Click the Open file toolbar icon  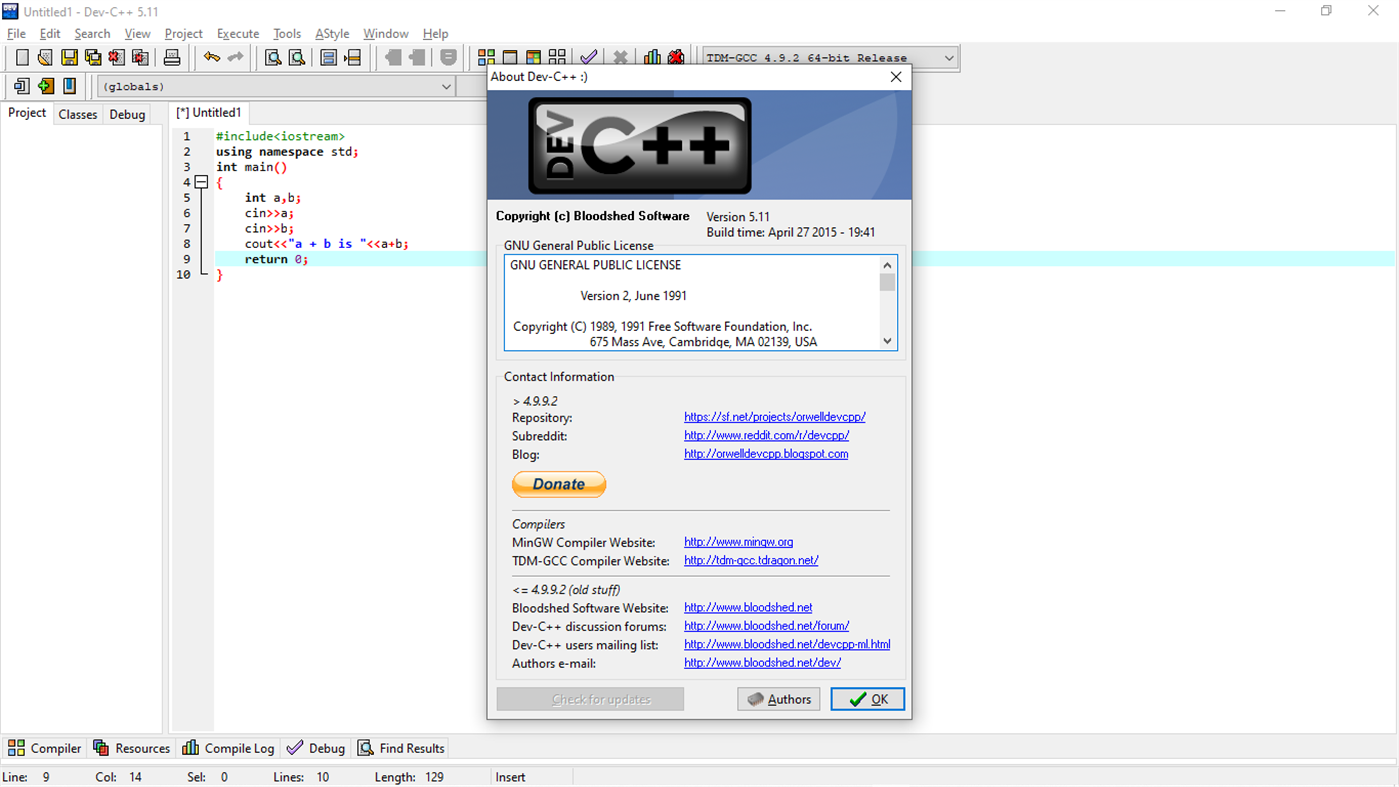pos(45,58)
